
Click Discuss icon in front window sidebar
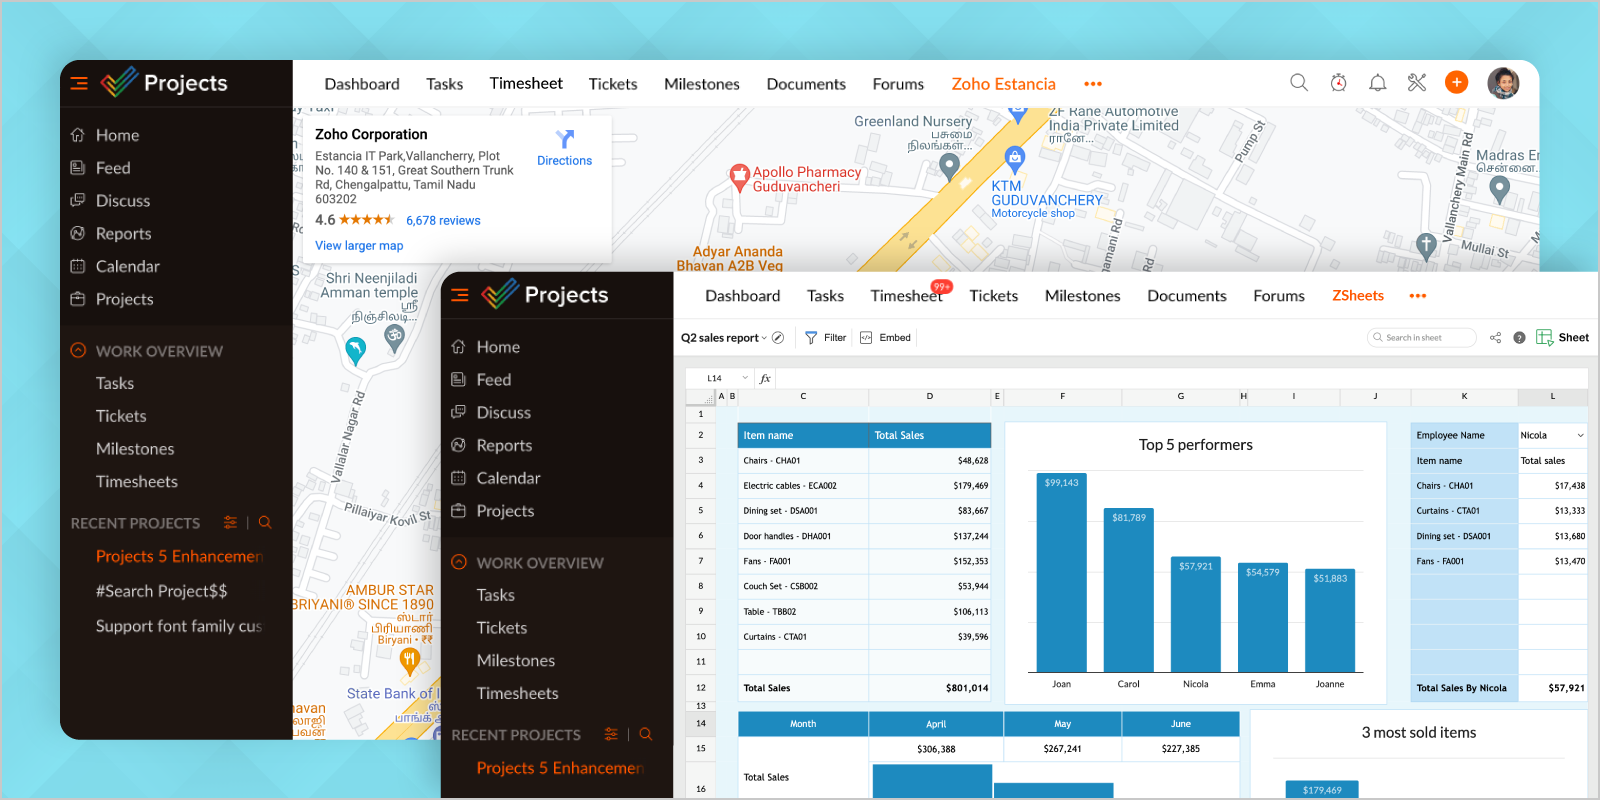(459, 412)
